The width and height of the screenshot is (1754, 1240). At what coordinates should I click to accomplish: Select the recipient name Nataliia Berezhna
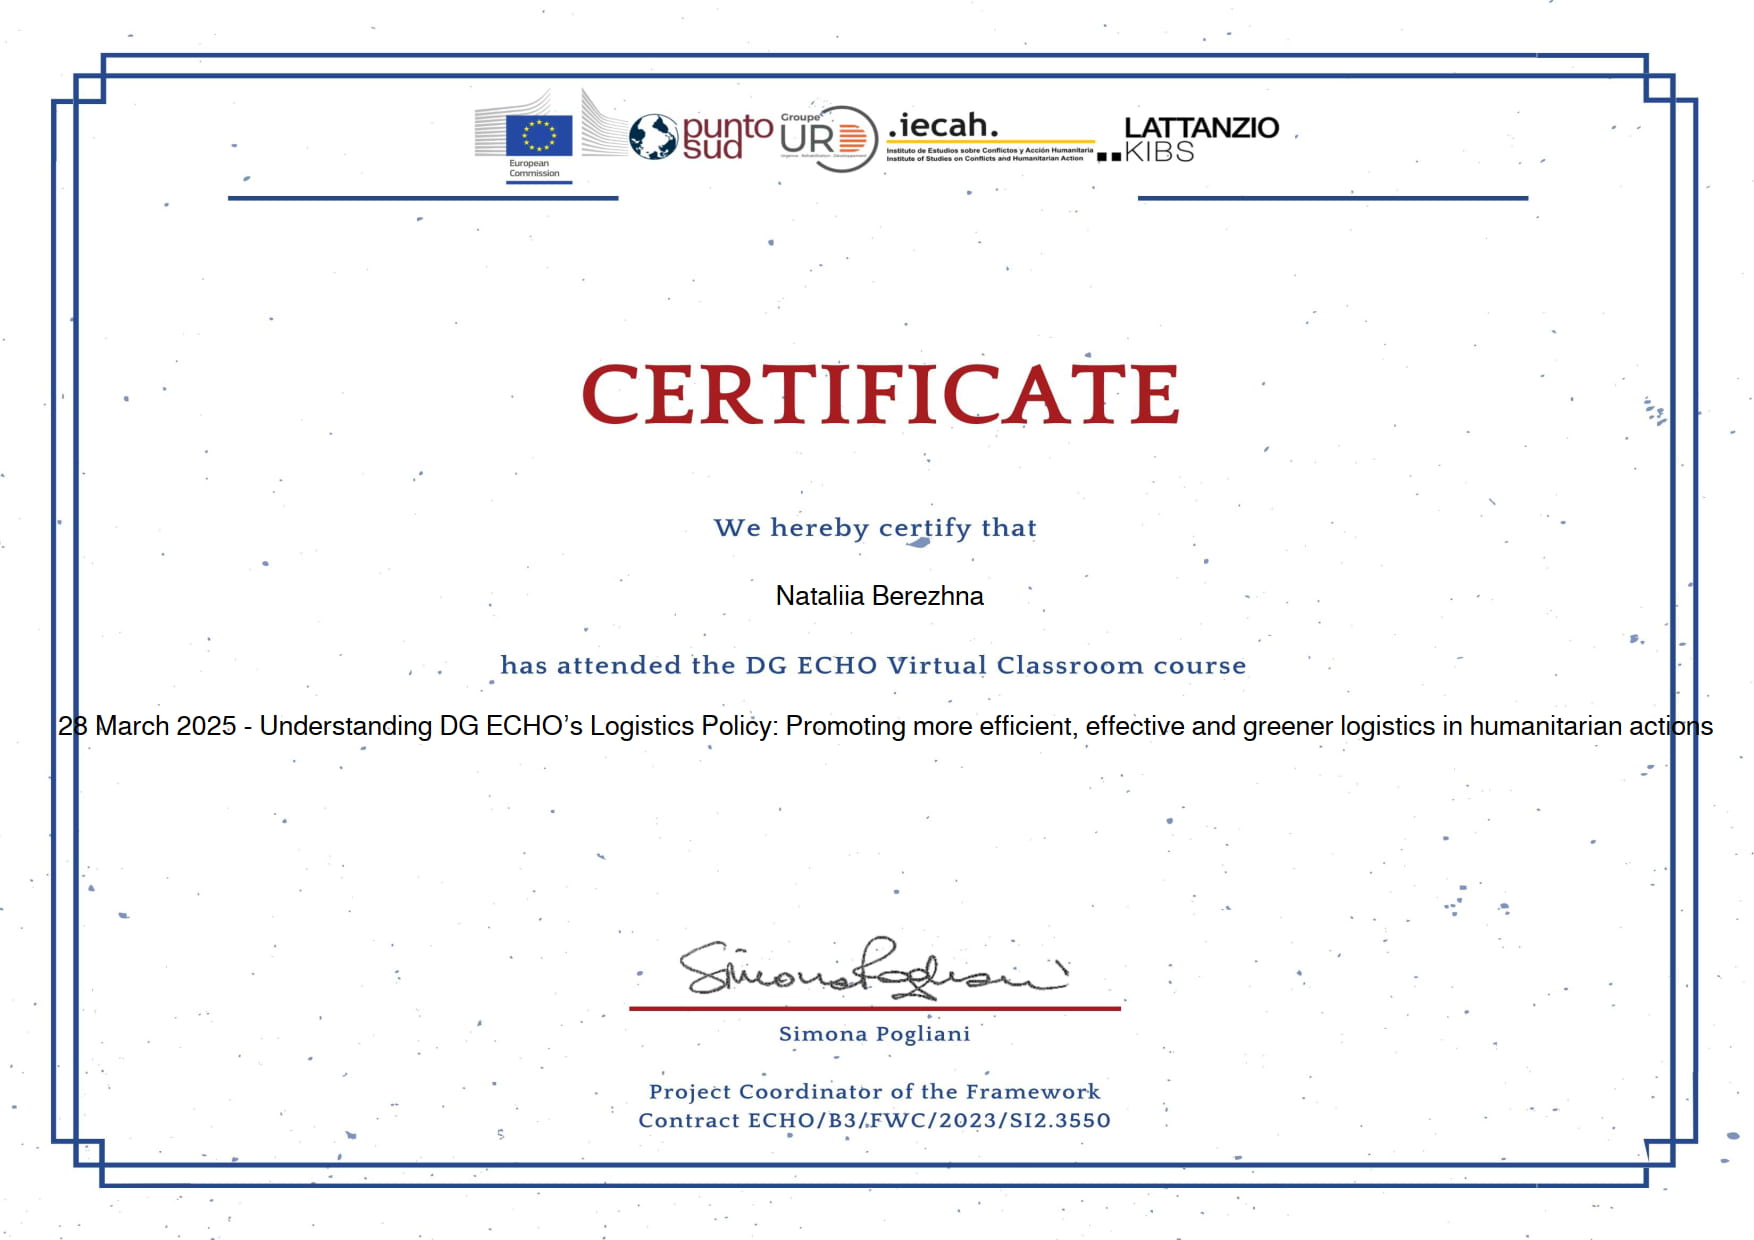point(879,596)
